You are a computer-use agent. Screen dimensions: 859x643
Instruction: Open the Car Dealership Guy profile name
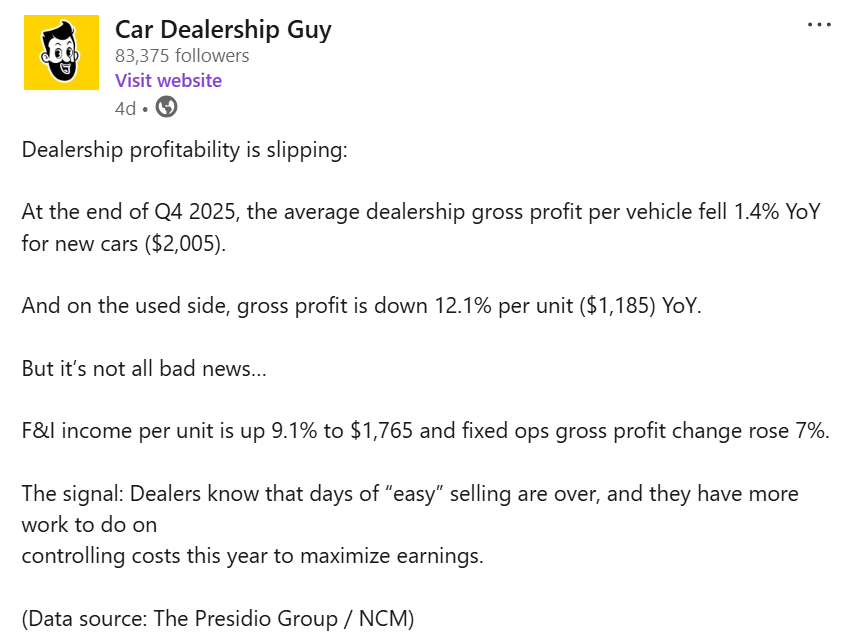(223, 30)
